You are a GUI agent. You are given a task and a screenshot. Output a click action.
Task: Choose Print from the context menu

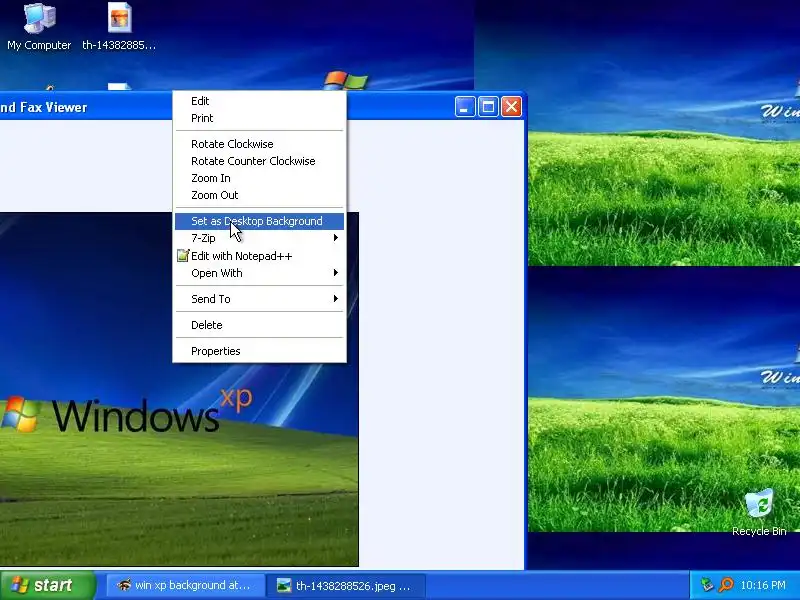pos(260,118)
